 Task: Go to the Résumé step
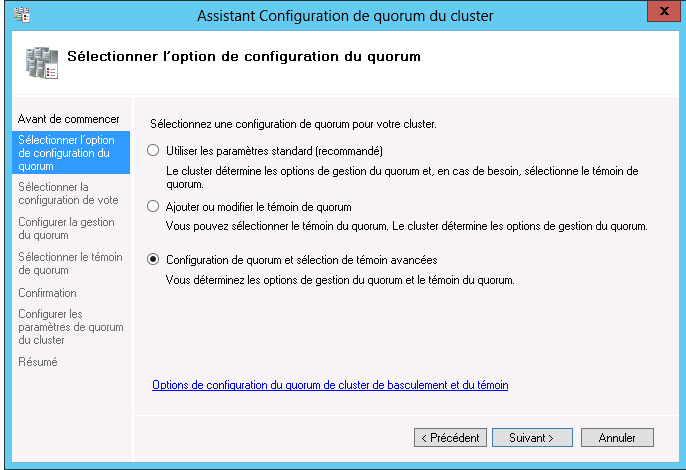pos(38,362)
